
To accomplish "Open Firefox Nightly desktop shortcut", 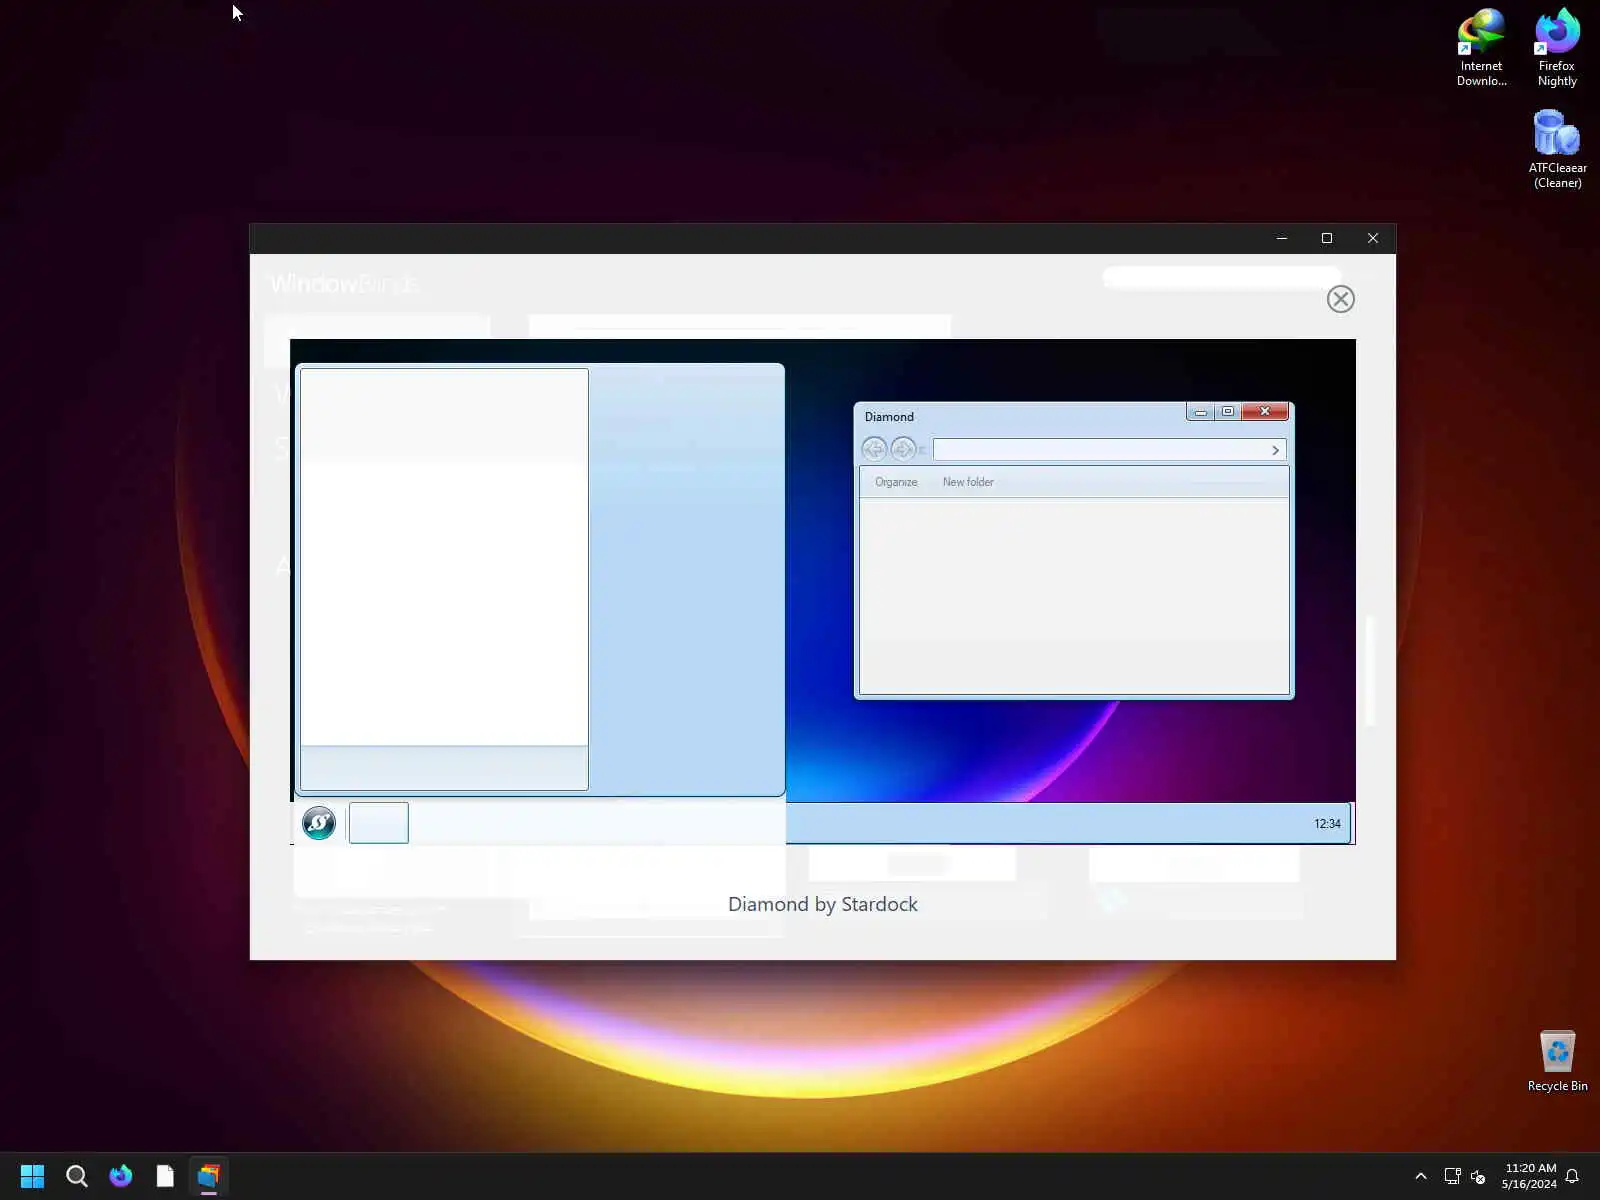I will tap(1557, 48).
